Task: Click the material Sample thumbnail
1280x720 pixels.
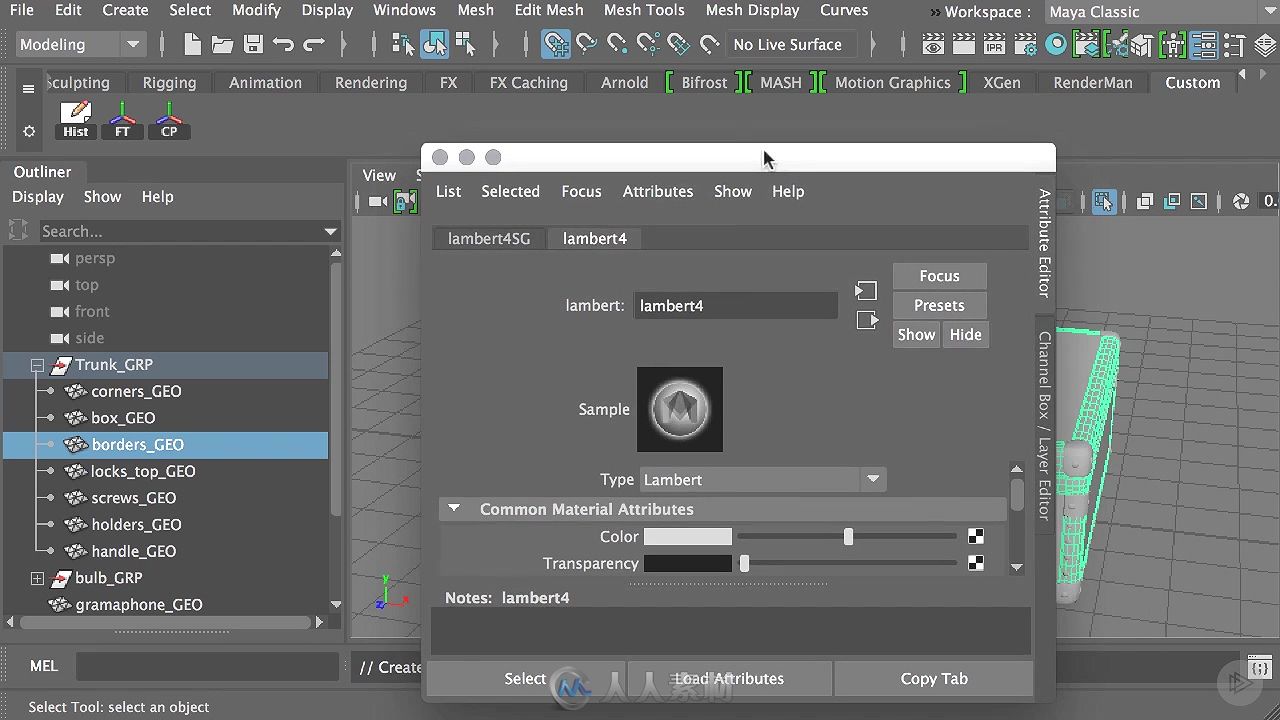Action: pos(680,409)
